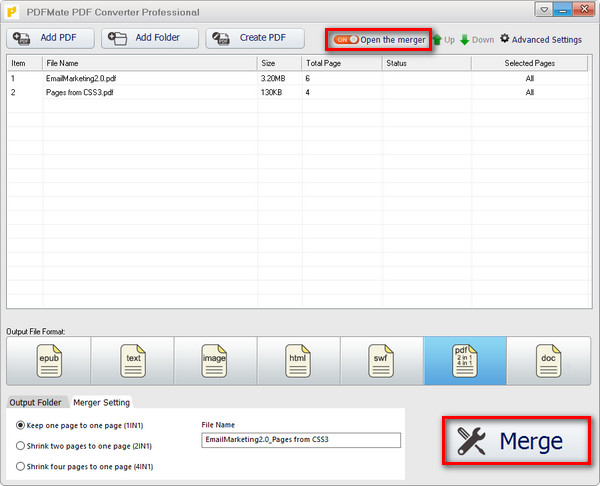The height and width of the screenshot is (486, 600).
Task: Select doc output format icon
Action: click(x=548, y=361)
